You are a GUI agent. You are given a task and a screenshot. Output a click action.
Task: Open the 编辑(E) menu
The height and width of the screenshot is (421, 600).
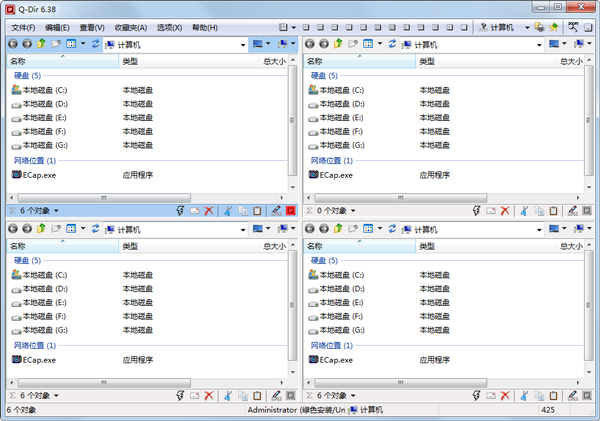(x=57, y=28)
